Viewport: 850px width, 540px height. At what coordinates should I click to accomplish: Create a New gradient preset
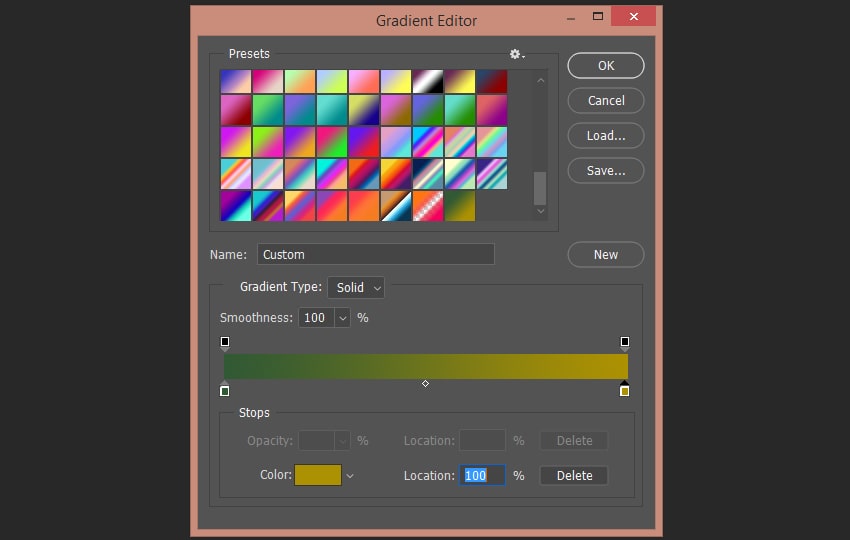pyautogui.click(x=606, y=254)
